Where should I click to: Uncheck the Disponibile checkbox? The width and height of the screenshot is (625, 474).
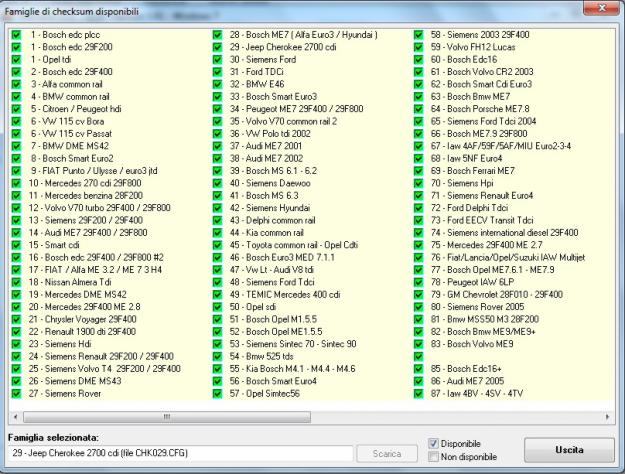[x=433, y=443]
